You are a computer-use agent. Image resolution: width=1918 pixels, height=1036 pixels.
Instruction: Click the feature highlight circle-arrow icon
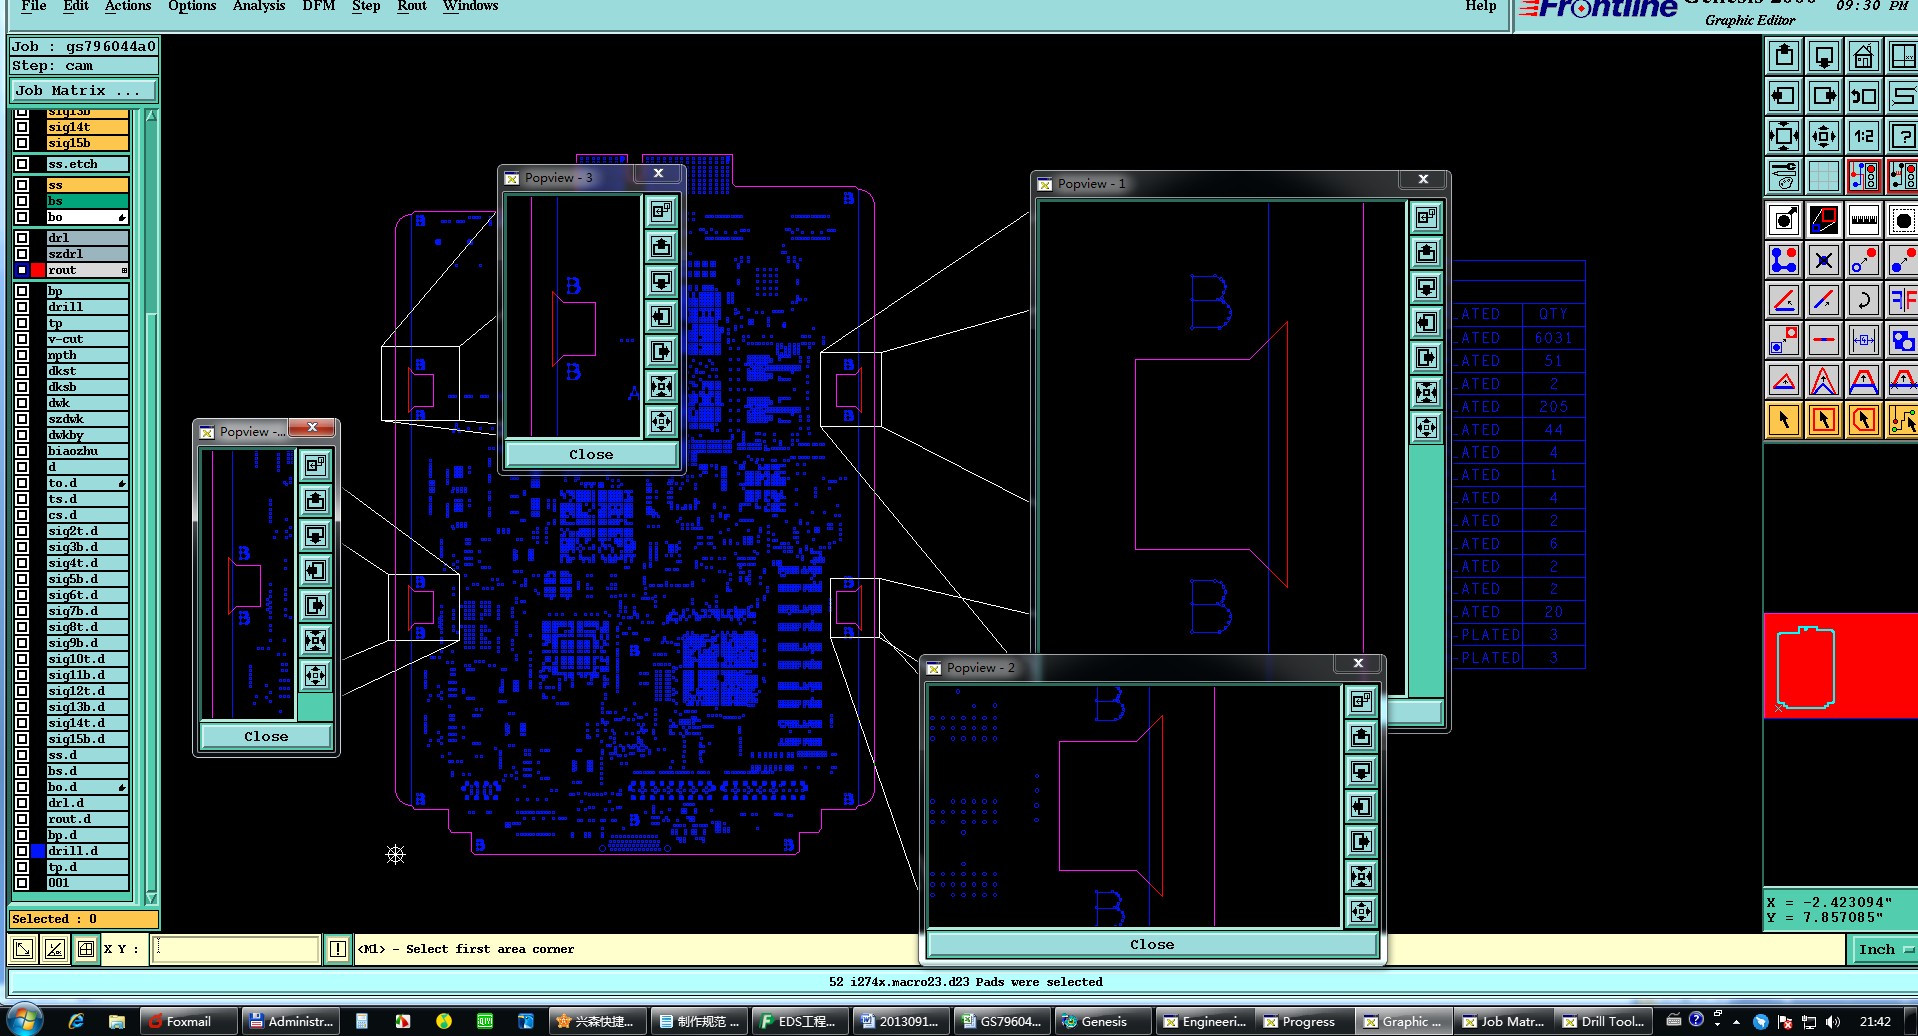click(x=1784, y=220)
